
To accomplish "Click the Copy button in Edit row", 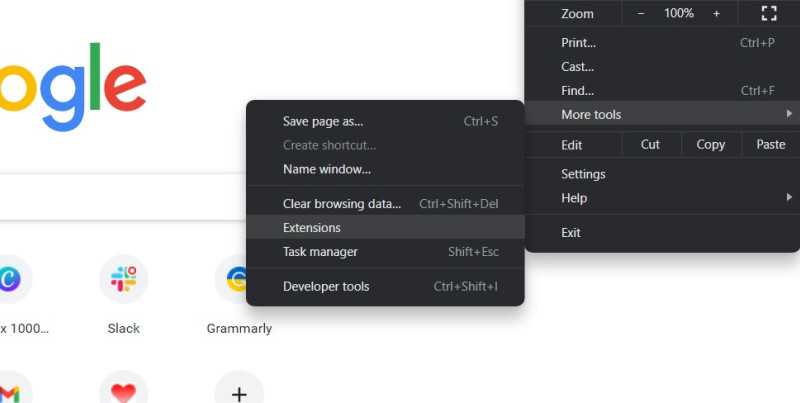I will (710, 144).
